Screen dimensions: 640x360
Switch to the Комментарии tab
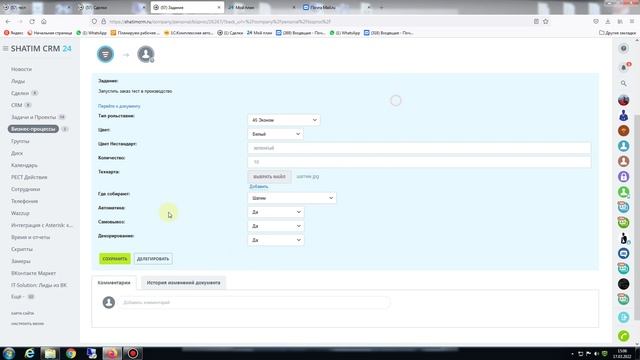[x=114, y=282]
